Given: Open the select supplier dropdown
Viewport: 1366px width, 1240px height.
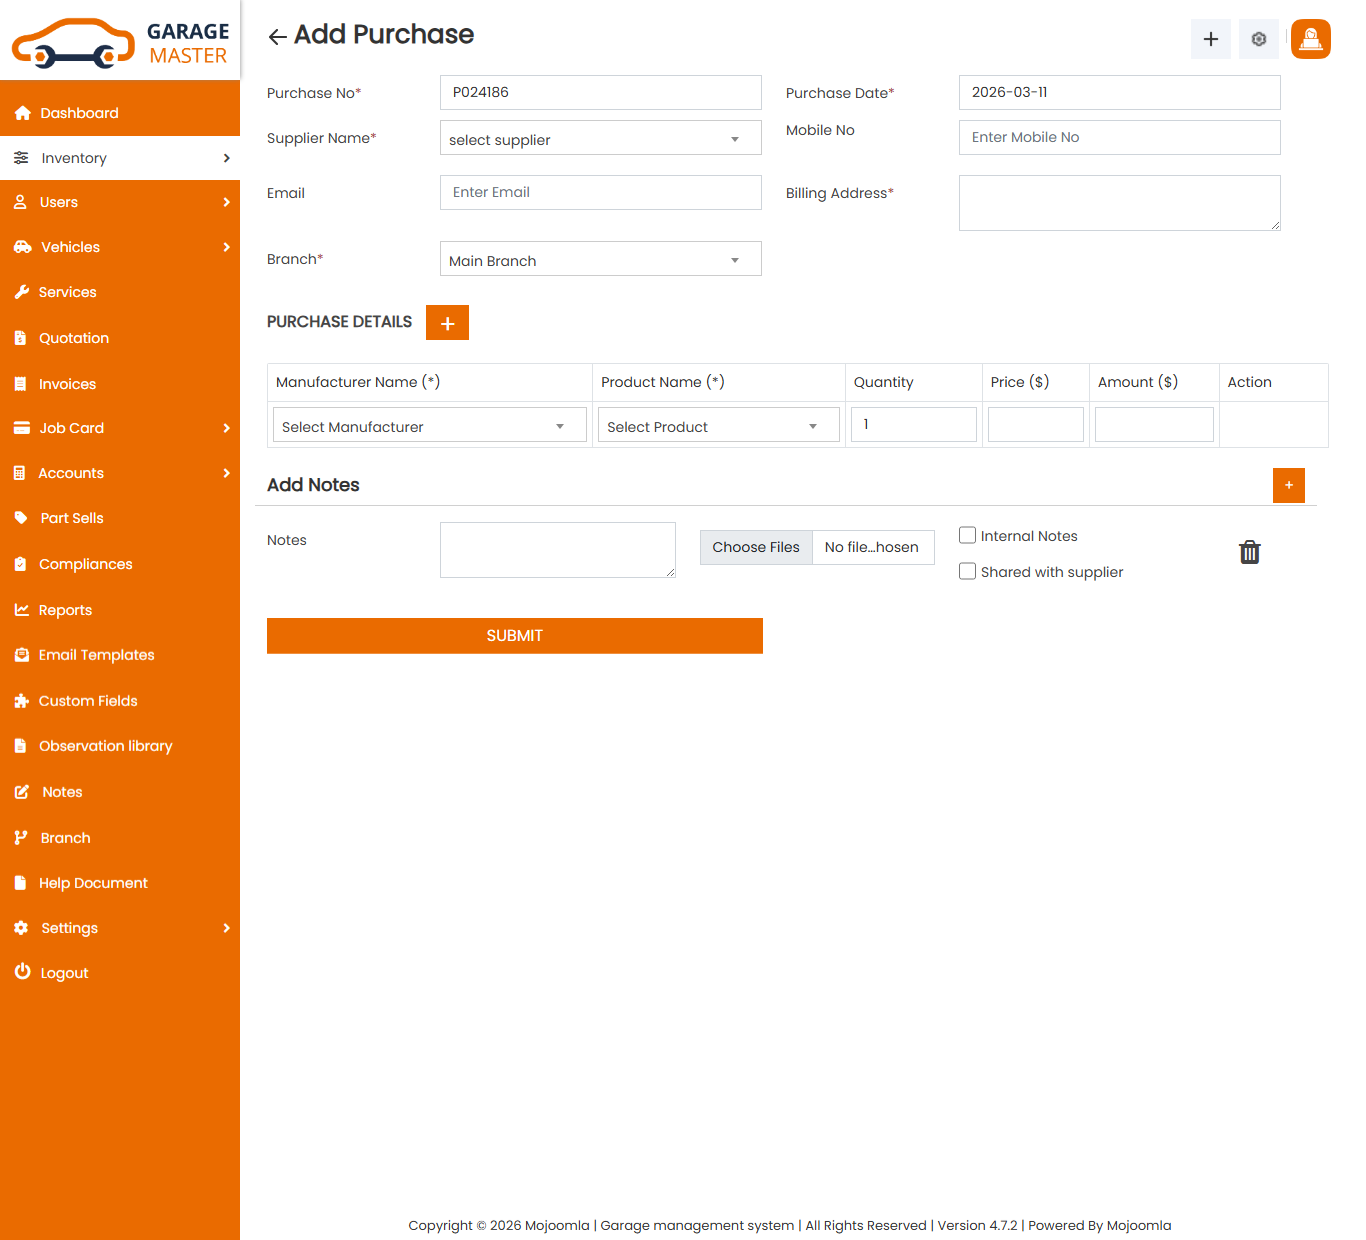Looking at the screenshot, I should coord(600,139).
